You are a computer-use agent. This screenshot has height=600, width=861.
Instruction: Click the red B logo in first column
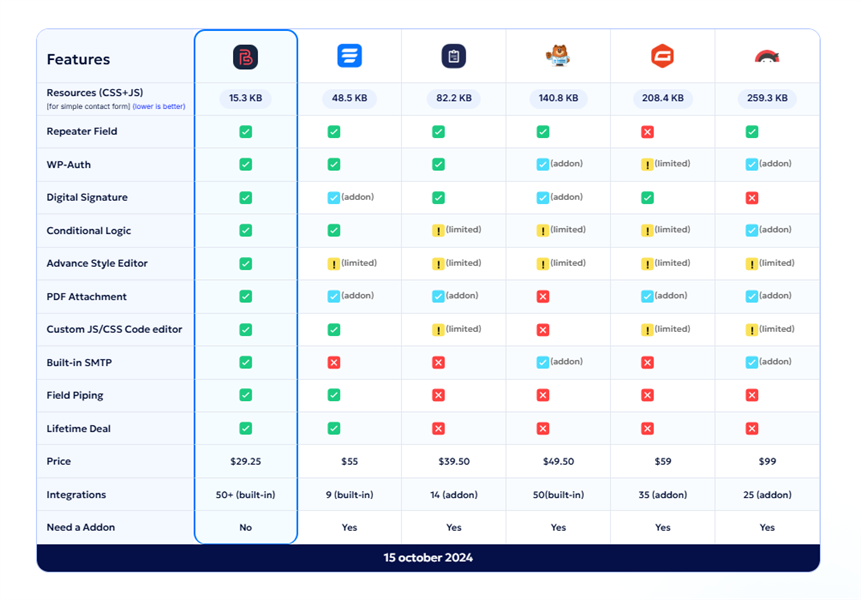[x=245, y=57]
